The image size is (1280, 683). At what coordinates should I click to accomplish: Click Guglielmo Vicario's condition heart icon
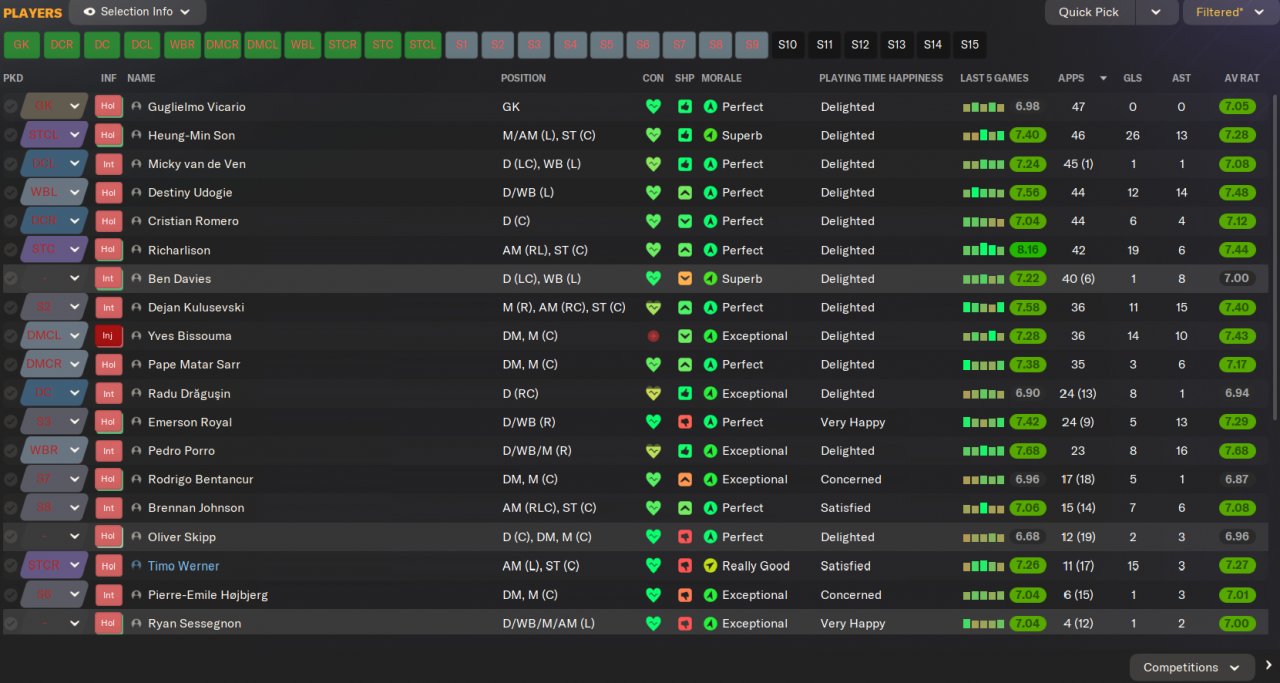coord(653,107)
